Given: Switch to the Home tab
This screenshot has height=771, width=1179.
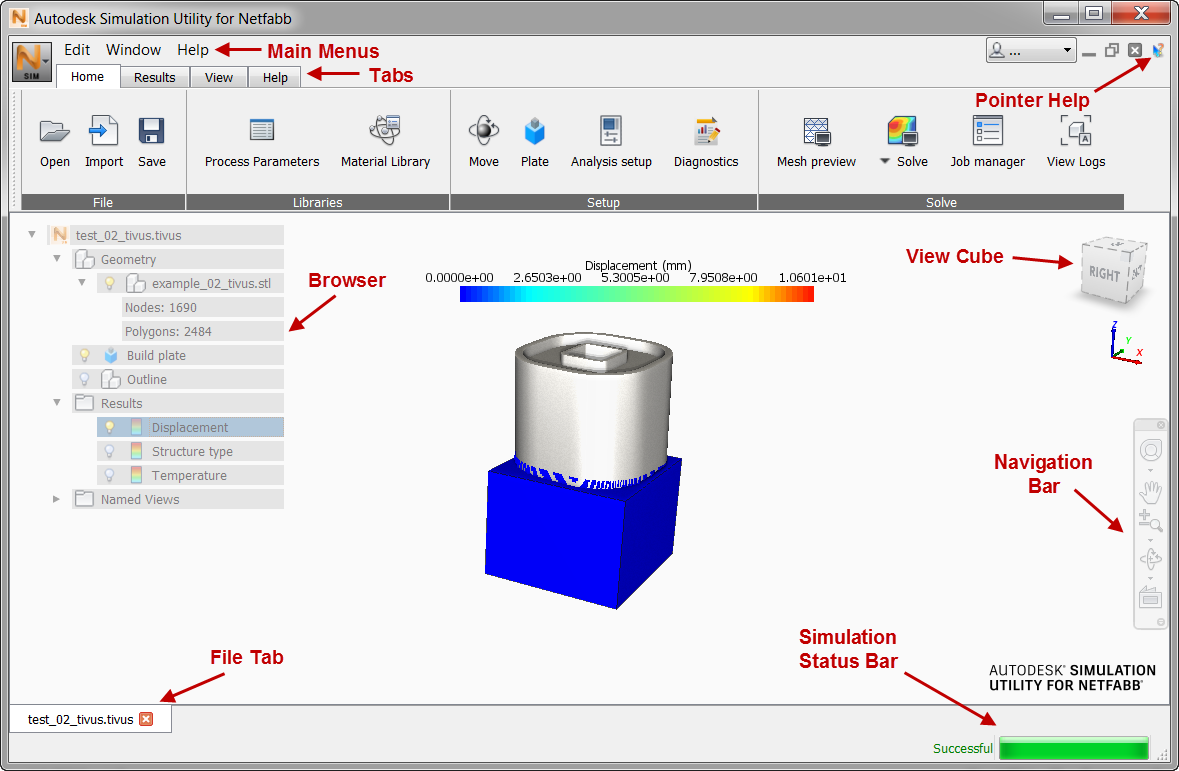Looking at the screenshot, I should tap(87, 77).
